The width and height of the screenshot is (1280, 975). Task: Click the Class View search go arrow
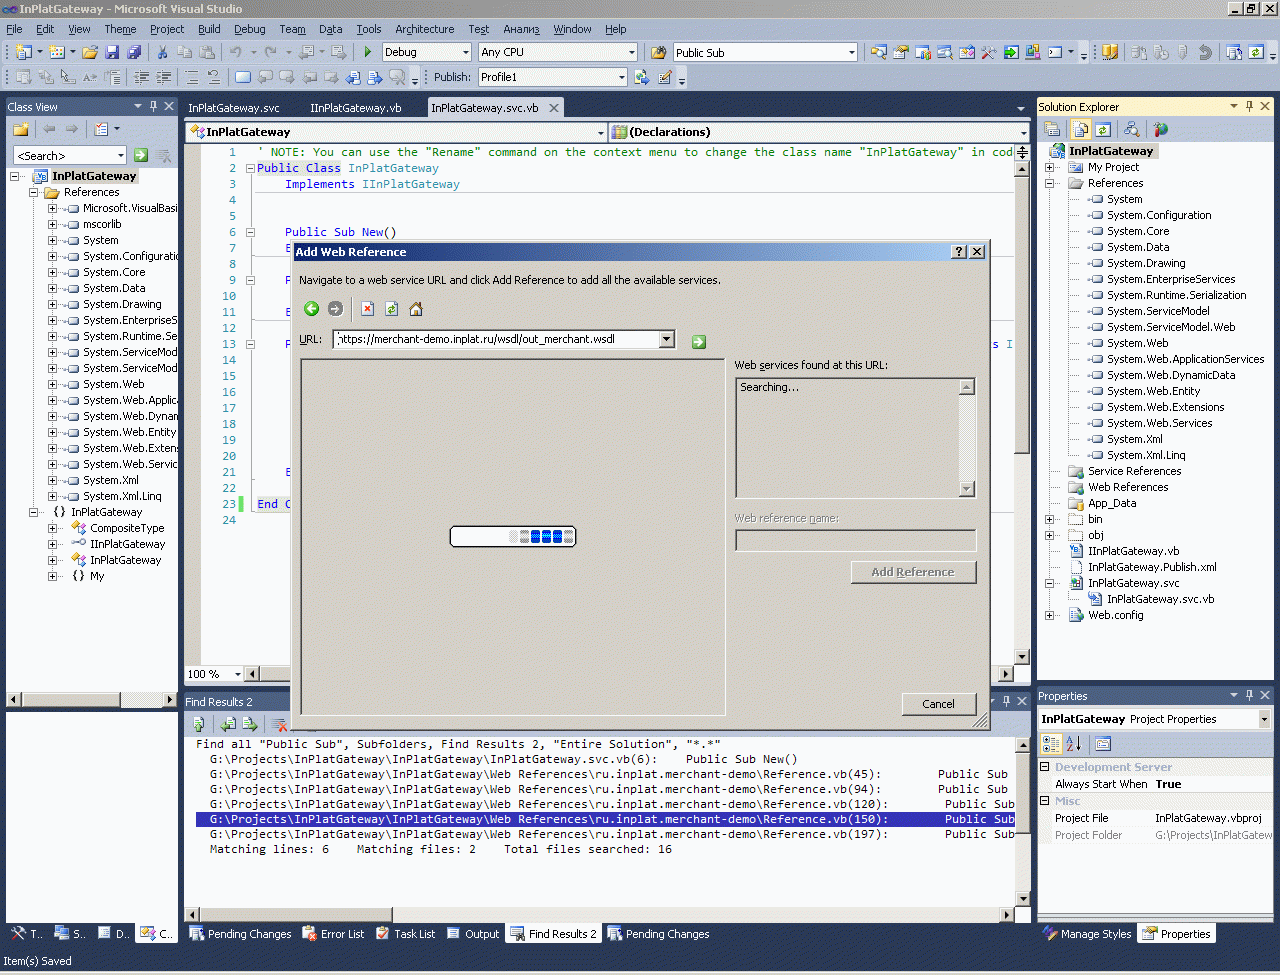141,155
